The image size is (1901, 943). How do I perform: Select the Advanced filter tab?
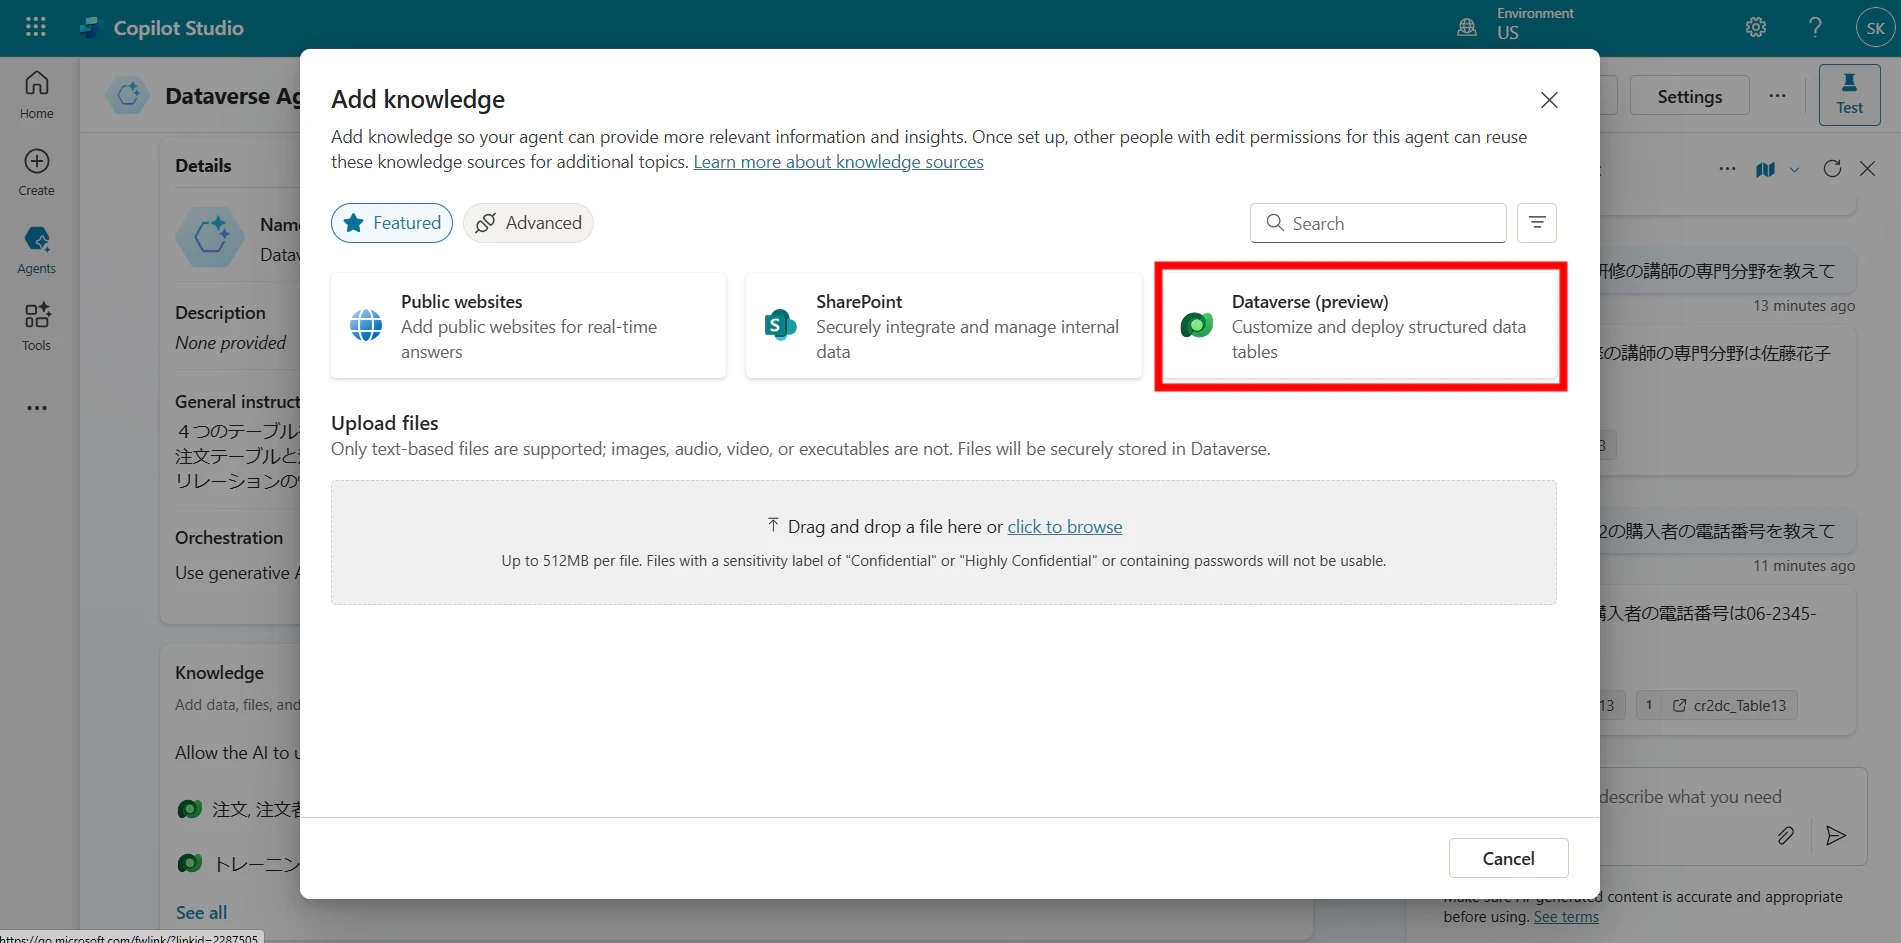coord(528,223)
